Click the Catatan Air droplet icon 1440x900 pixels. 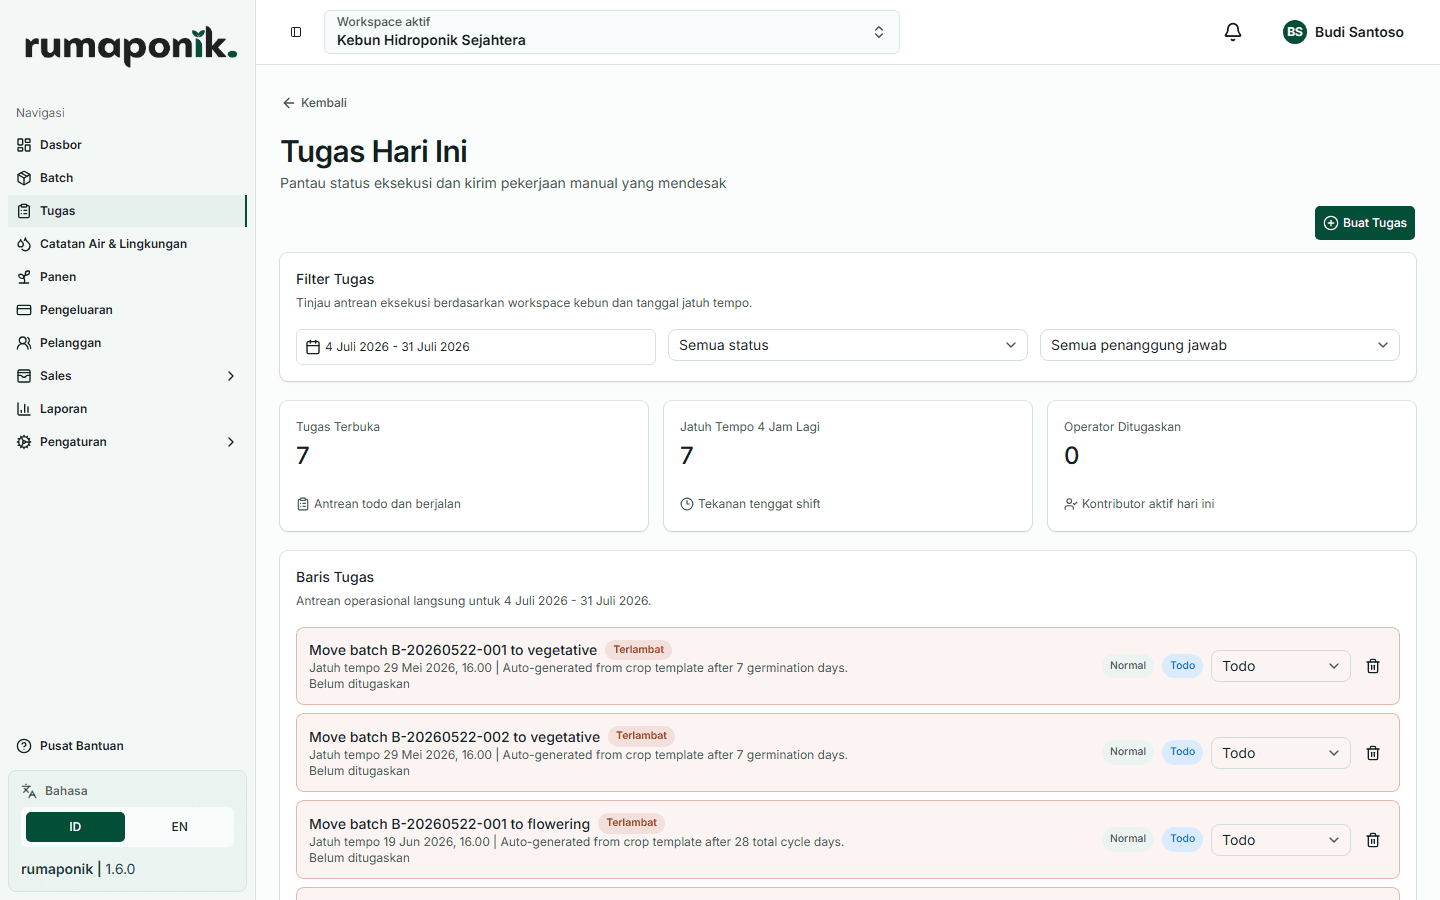tap(24, 244)
